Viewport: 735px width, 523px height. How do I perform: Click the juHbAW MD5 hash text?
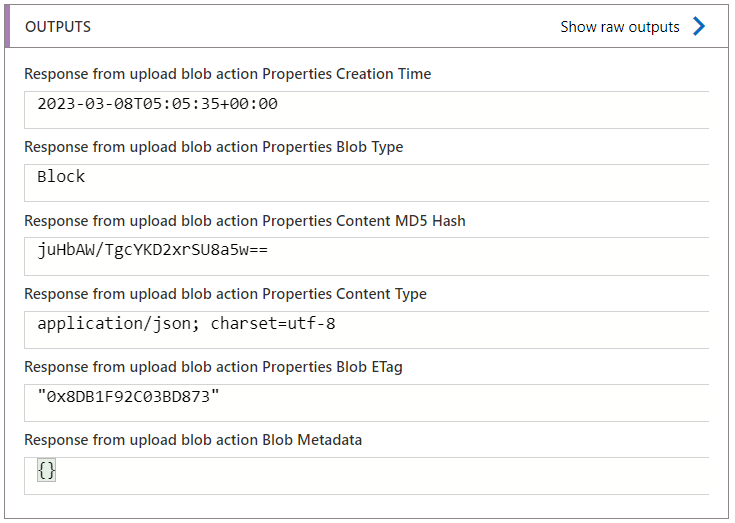[x=152, y=251]
